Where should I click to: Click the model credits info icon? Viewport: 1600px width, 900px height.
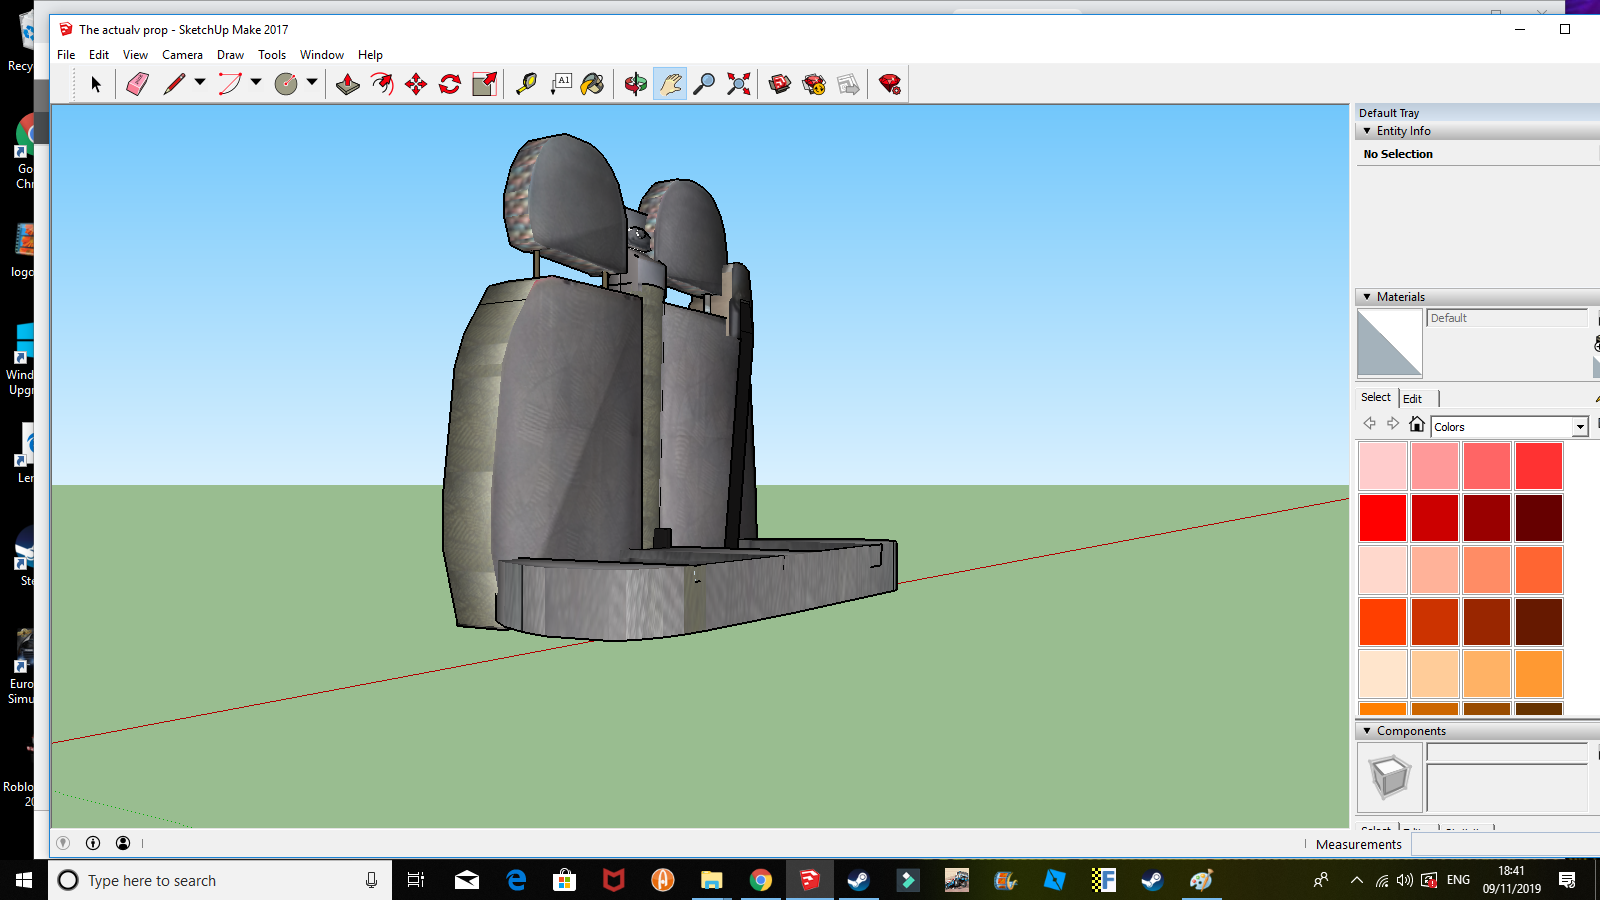pyautogui.click(x=93, y=843)
